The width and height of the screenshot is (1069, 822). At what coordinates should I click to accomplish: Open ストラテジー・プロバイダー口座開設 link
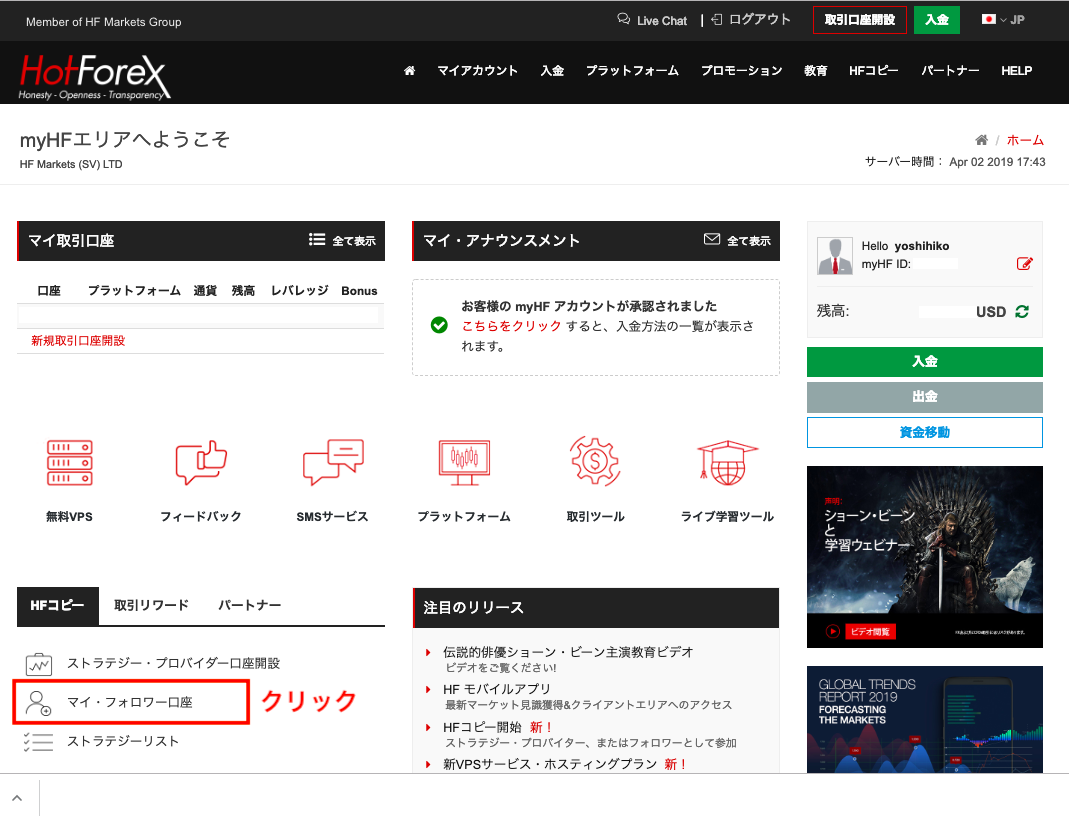tap(173, 663)
